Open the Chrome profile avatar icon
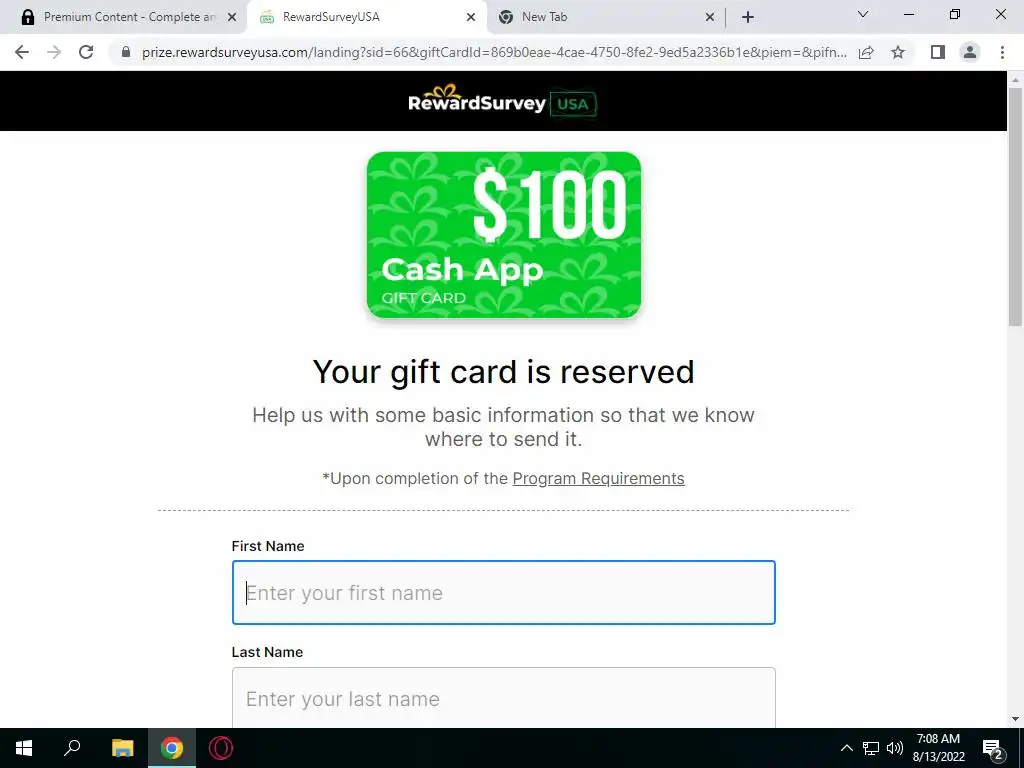The image size is (1024, 768). pos(970,52)
